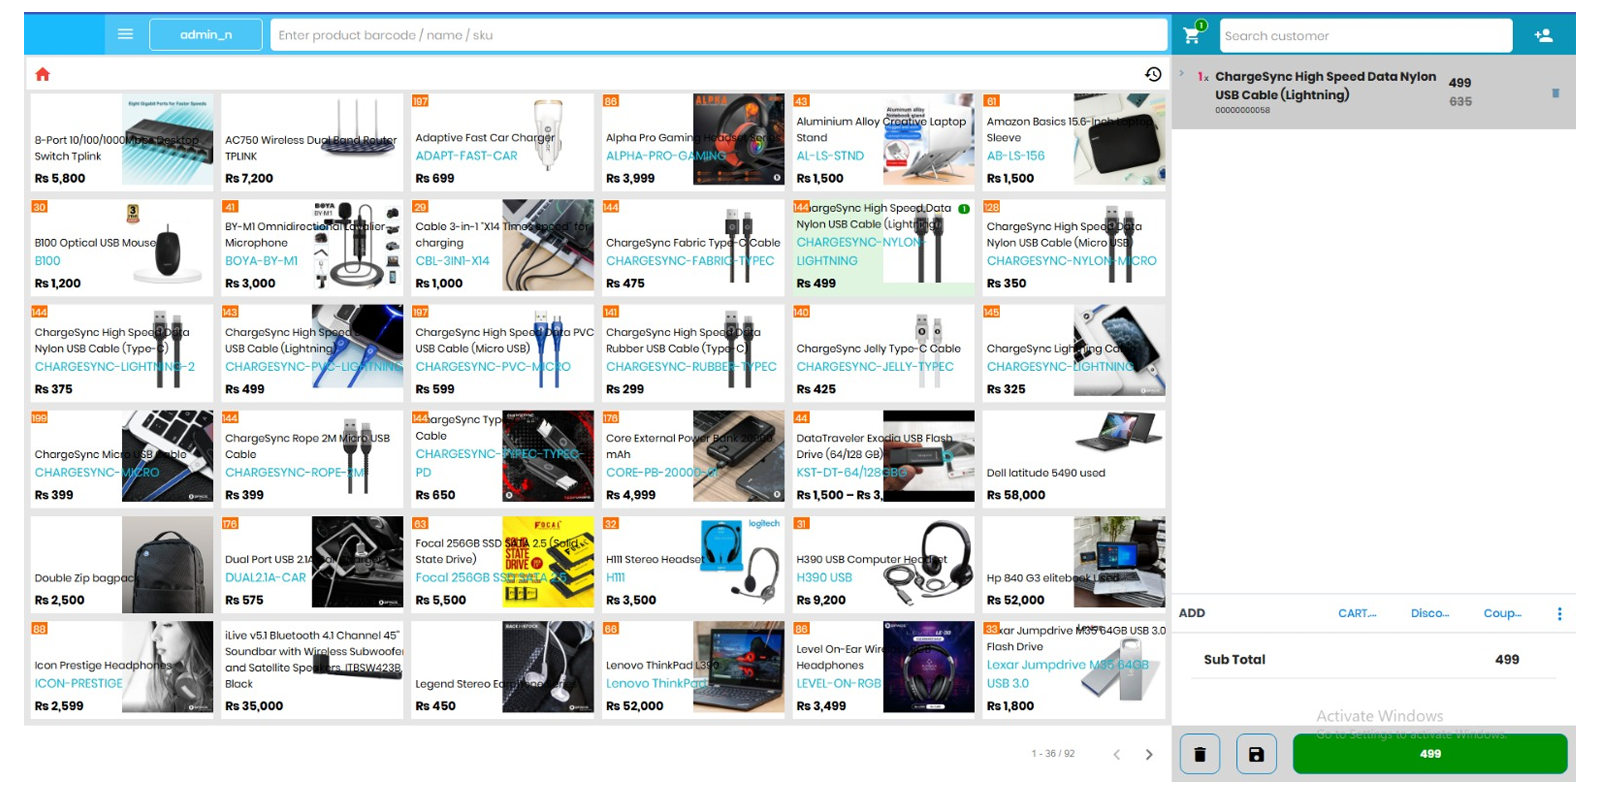Image resolution: width=1600 pixels, height=794 pixels.
Task: Add Lenovo ThinkPad L390 laptop
Action: (x=693, y=668)
